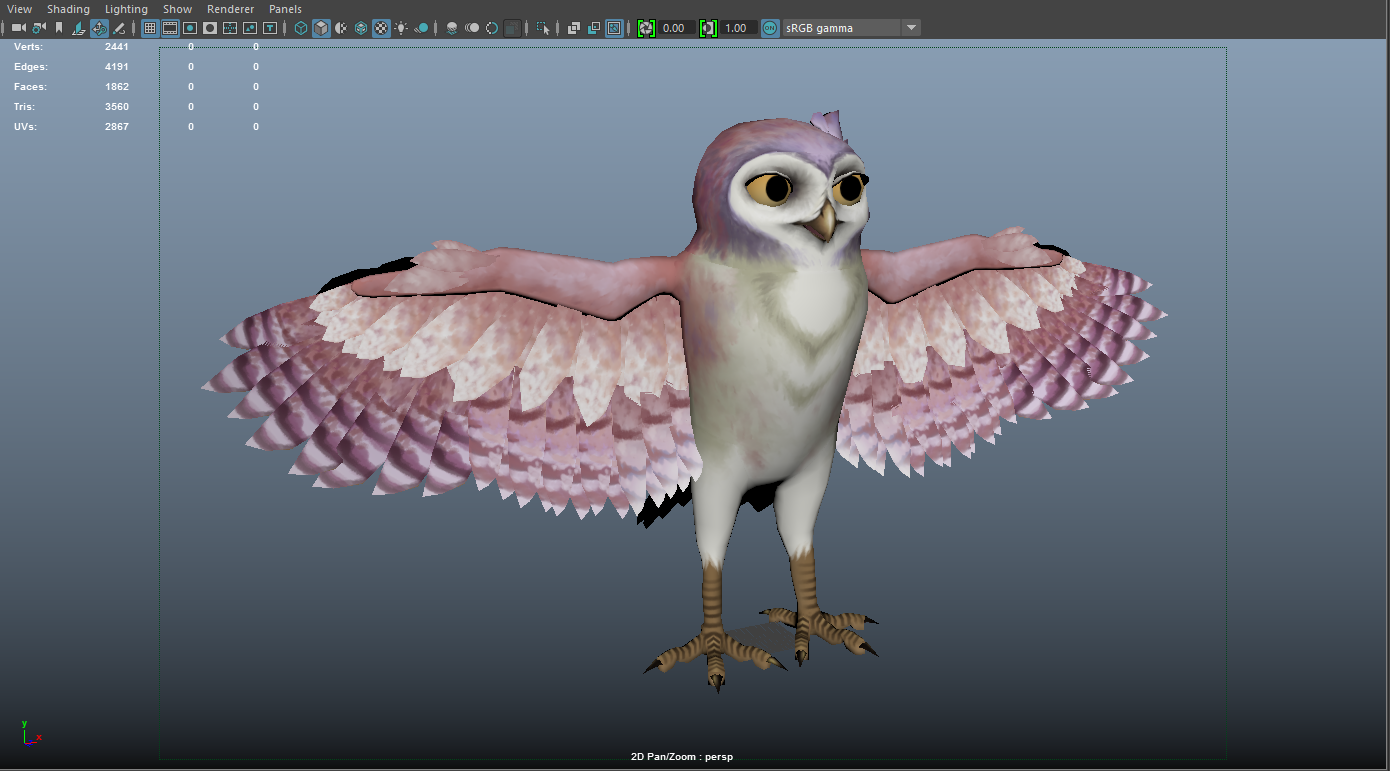
Task: Toggle the color management ON button
Action: 769,28
